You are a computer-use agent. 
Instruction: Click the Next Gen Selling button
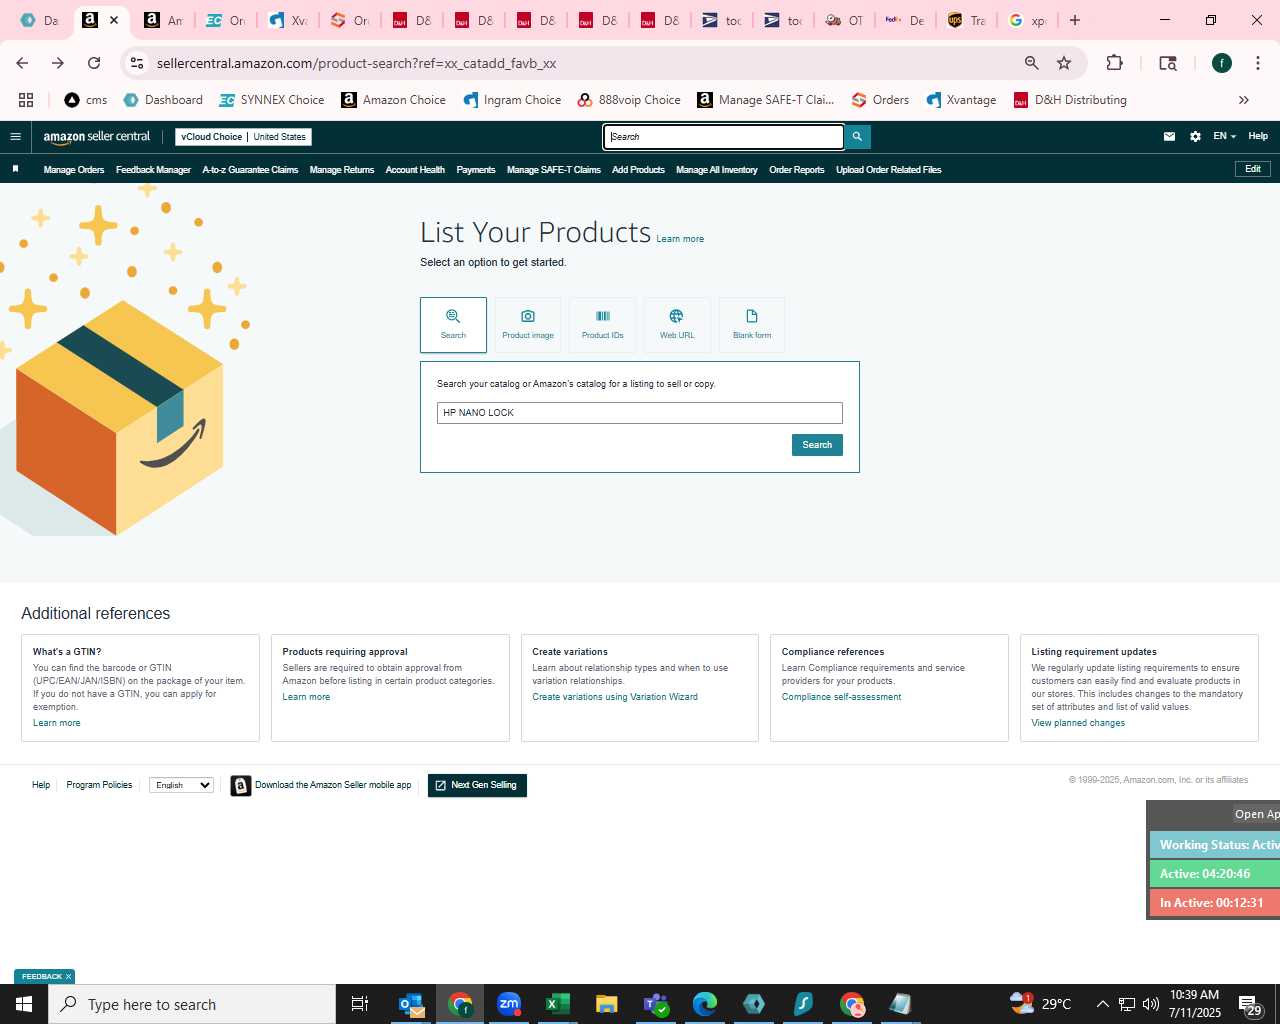pos(477,786)
